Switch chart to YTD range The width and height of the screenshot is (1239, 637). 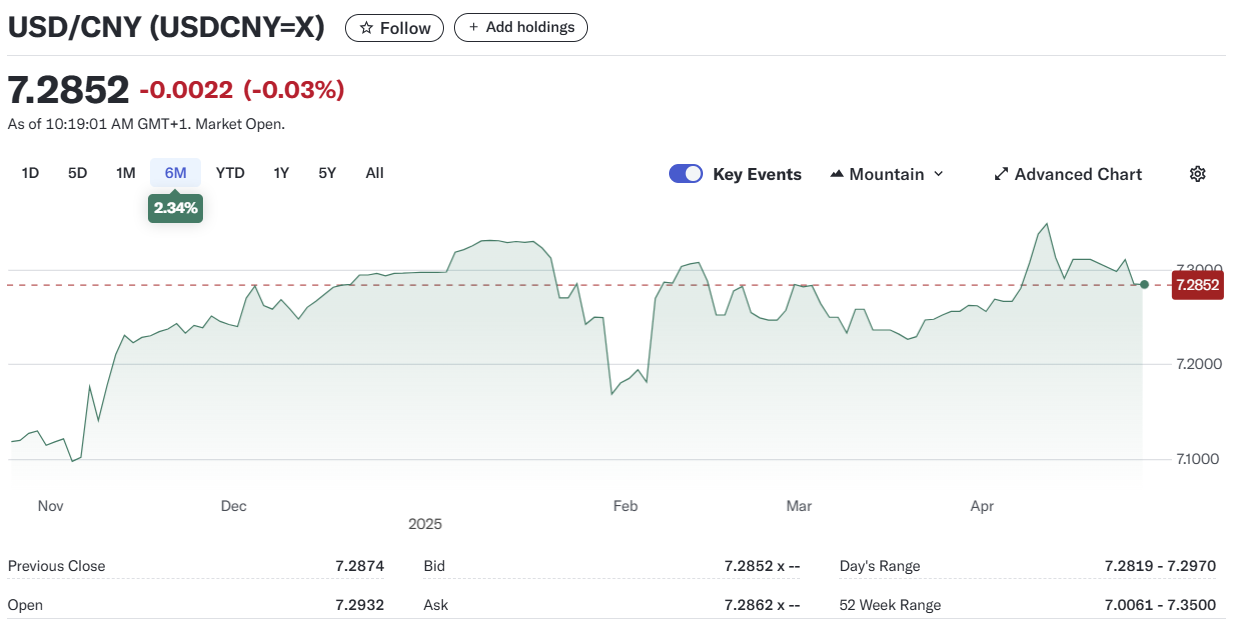pos(230,173)
